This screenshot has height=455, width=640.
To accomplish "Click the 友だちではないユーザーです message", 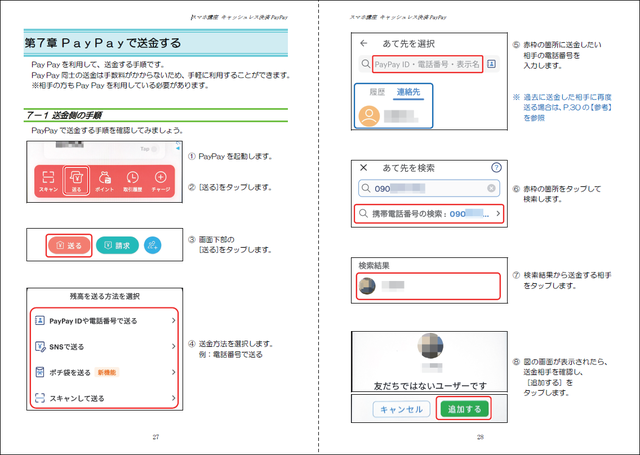I will [430, 386].
